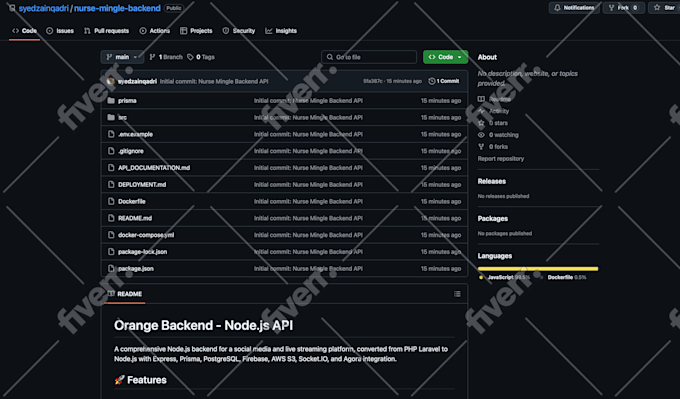Open the Security tab
The width and height of the screenshot is (680, 399).
[239, 31]
